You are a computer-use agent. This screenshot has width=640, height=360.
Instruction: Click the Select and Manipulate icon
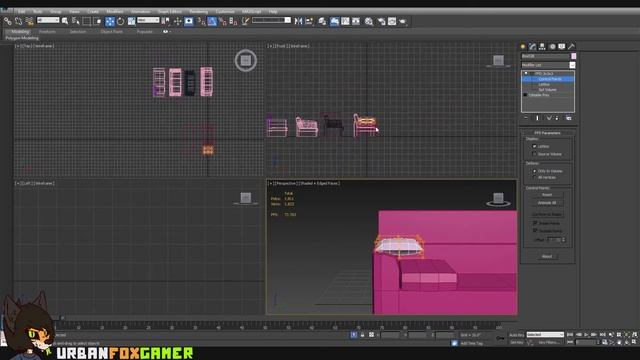178,21
